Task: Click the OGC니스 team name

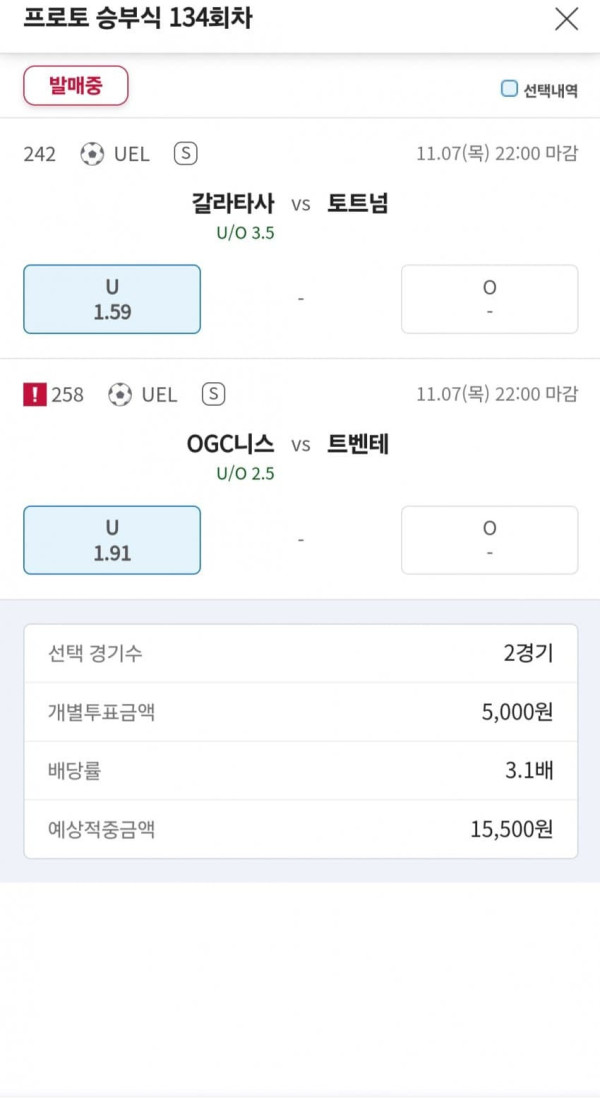Action: pyautogui.click(x=230, y=445)
